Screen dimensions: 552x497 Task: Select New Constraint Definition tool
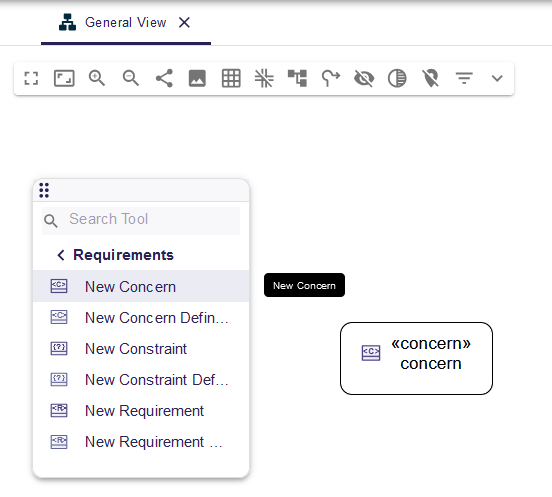(x=141, y=379)
